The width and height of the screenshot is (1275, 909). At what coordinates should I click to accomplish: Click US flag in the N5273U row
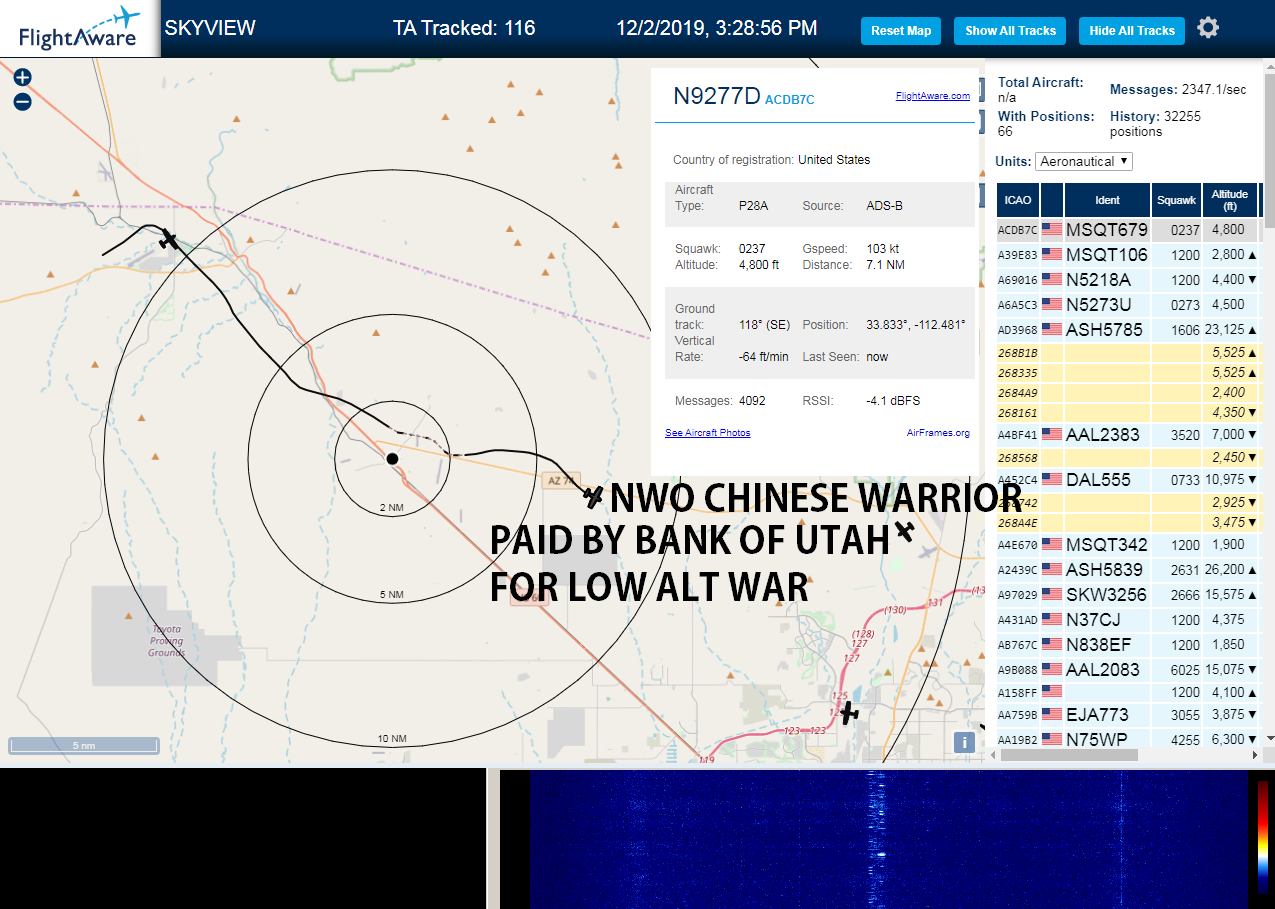[1052, 304]
